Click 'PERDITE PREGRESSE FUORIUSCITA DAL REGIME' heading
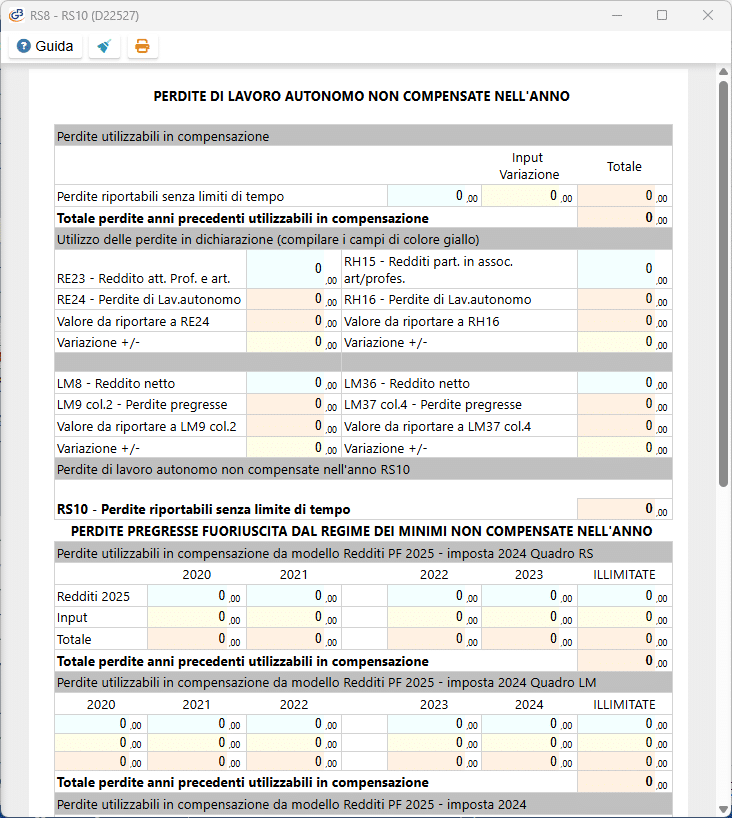The width and height of the screenshot is (732, 818). click(362, 531)
